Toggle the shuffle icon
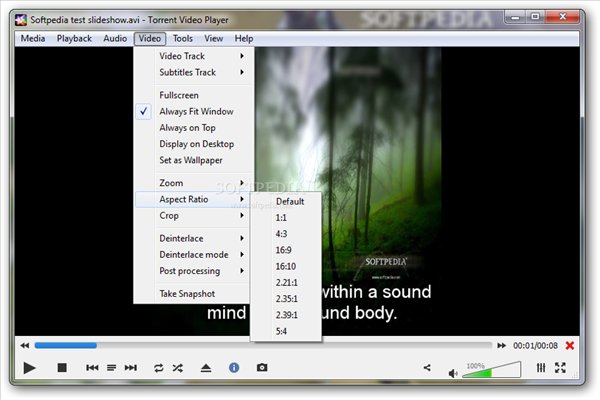The width and height of the screenshot is (600, 400). [x=178, y=368]
